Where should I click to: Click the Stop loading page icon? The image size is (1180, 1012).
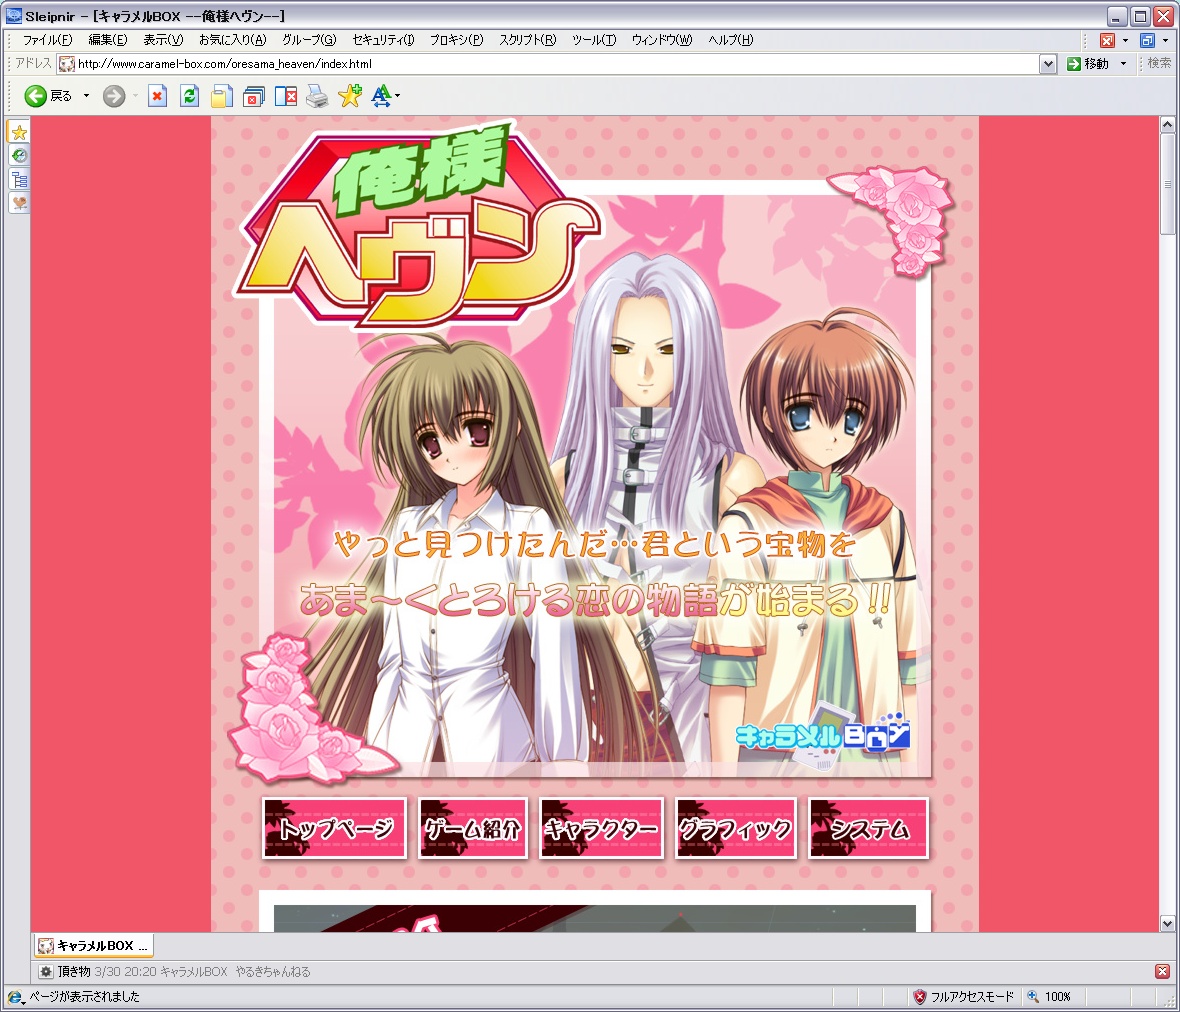pos(157,96)
